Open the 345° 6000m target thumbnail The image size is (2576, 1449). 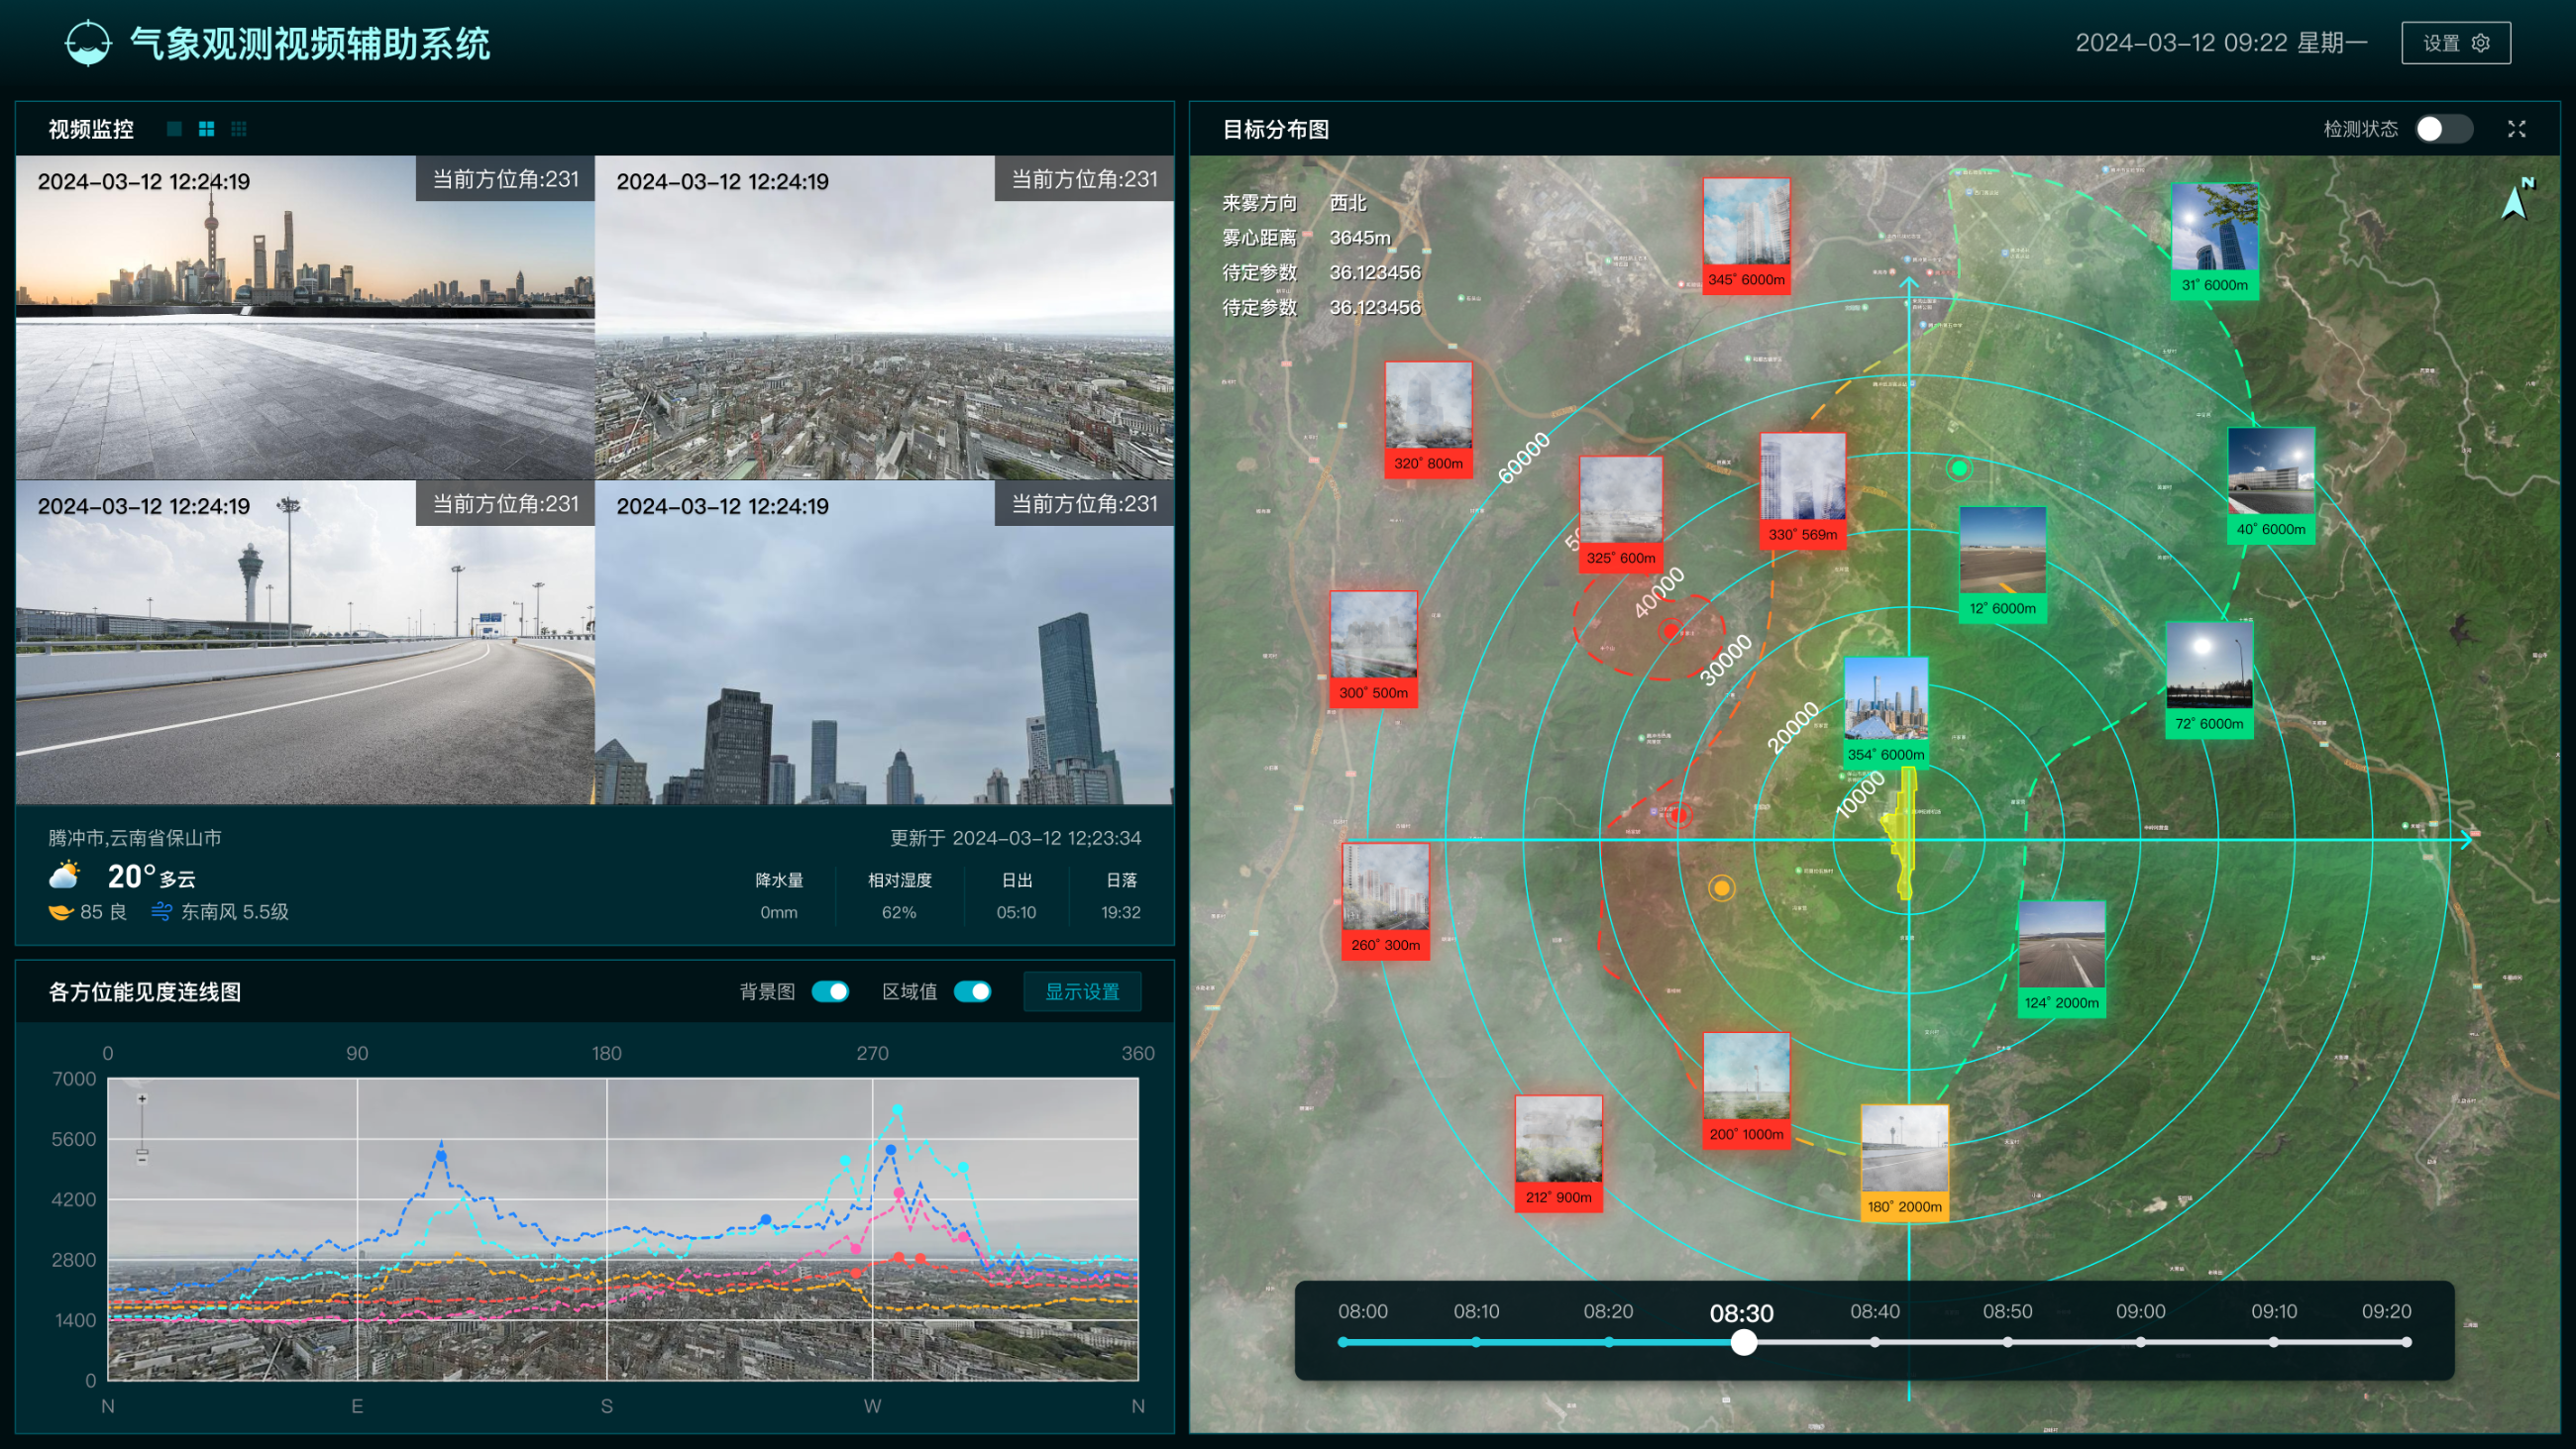[x=1746, y=235]
